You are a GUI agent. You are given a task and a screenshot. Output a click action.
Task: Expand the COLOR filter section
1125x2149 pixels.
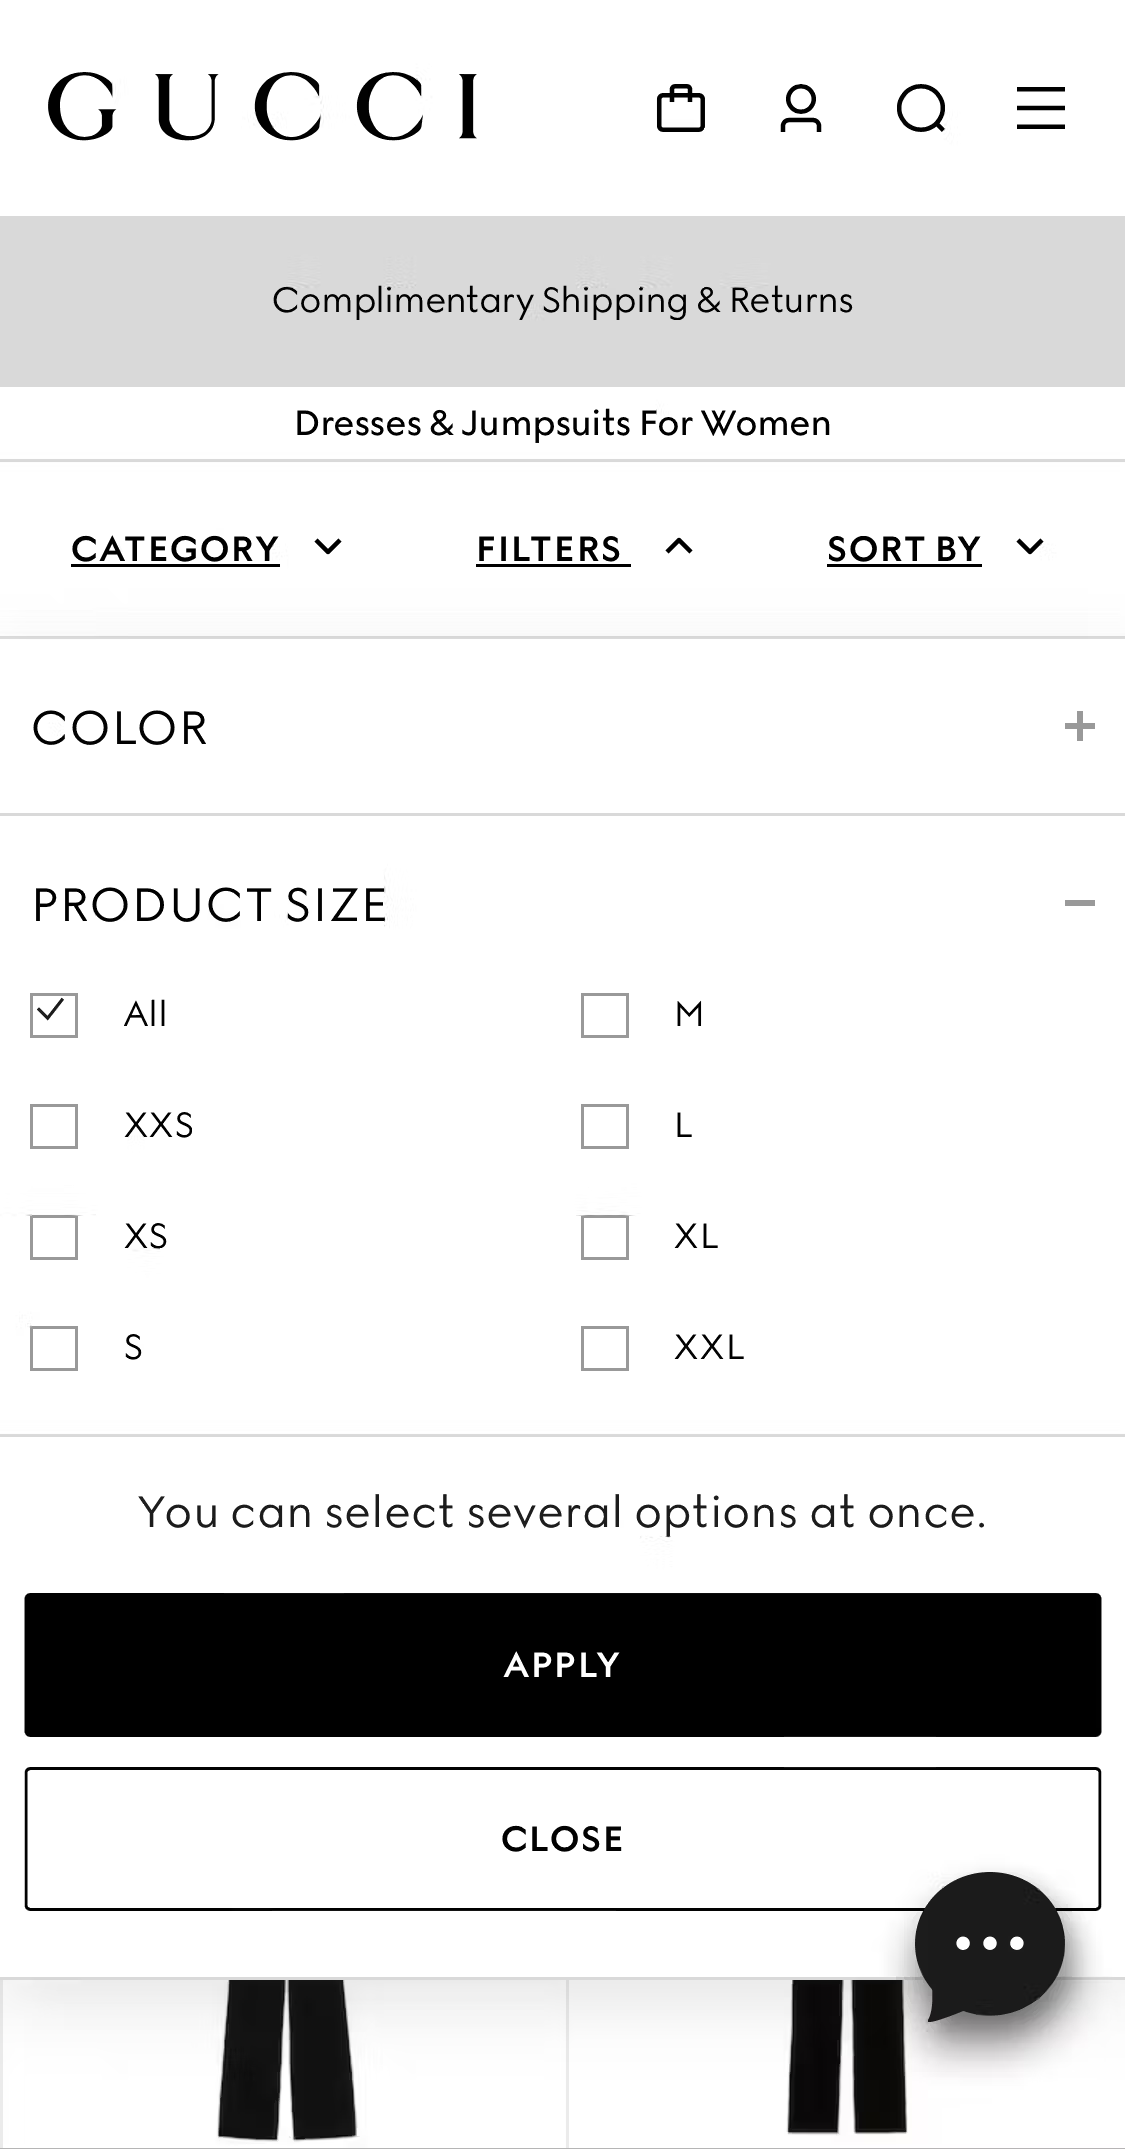1080,728
